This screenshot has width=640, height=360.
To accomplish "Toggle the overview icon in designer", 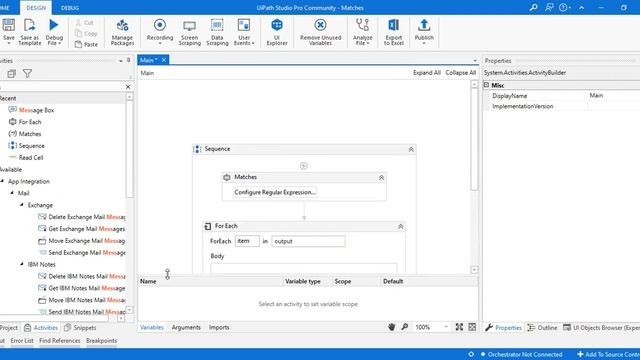I will pyautogui.click(x=472, y=327).
